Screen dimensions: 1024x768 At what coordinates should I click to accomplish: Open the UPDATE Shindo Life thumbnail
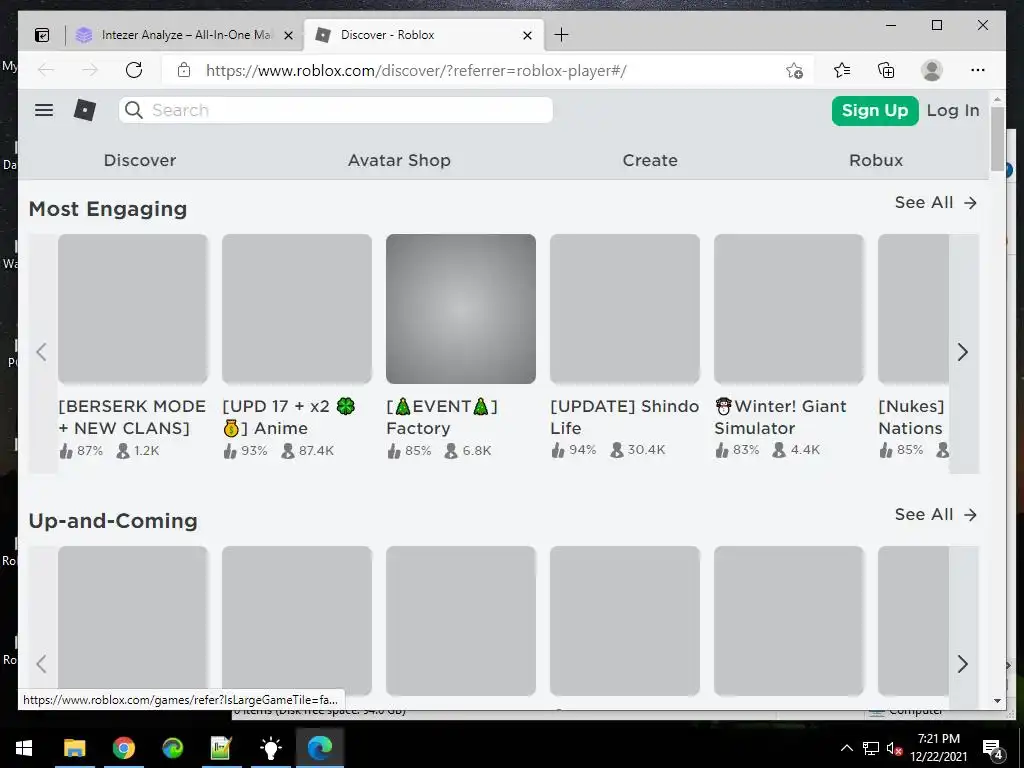tap(625, 309)
